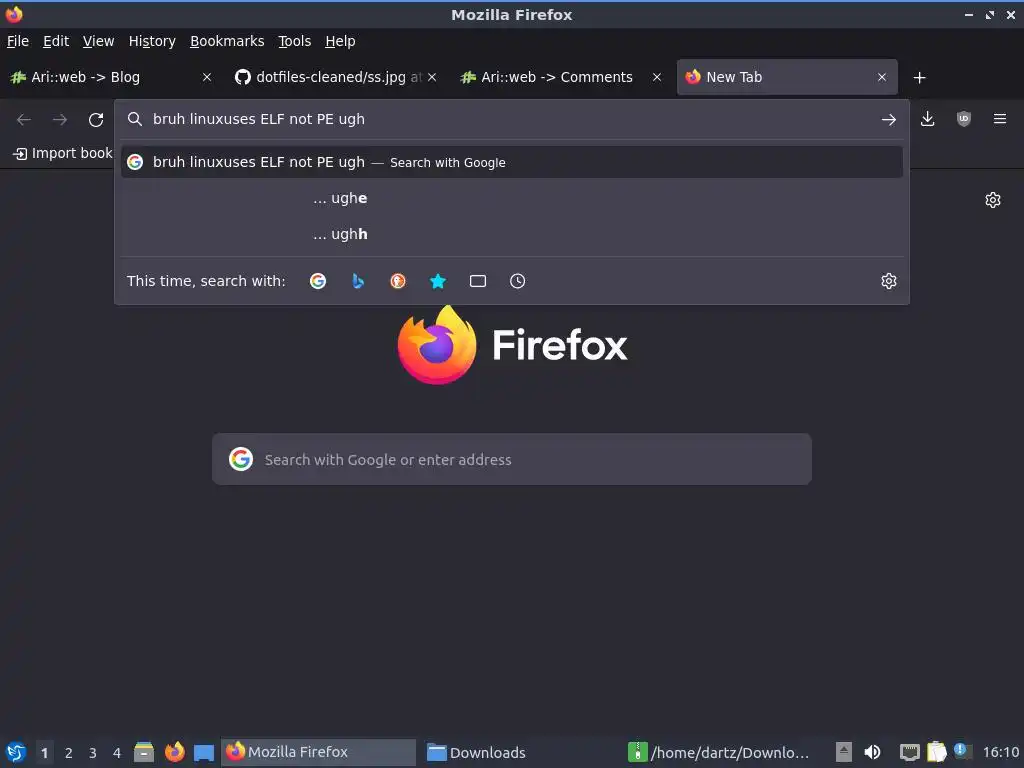Image resolution: width=1024 pixels, height=768 pixels.
Task: Open the History menu
Action: tap(152, 41)
